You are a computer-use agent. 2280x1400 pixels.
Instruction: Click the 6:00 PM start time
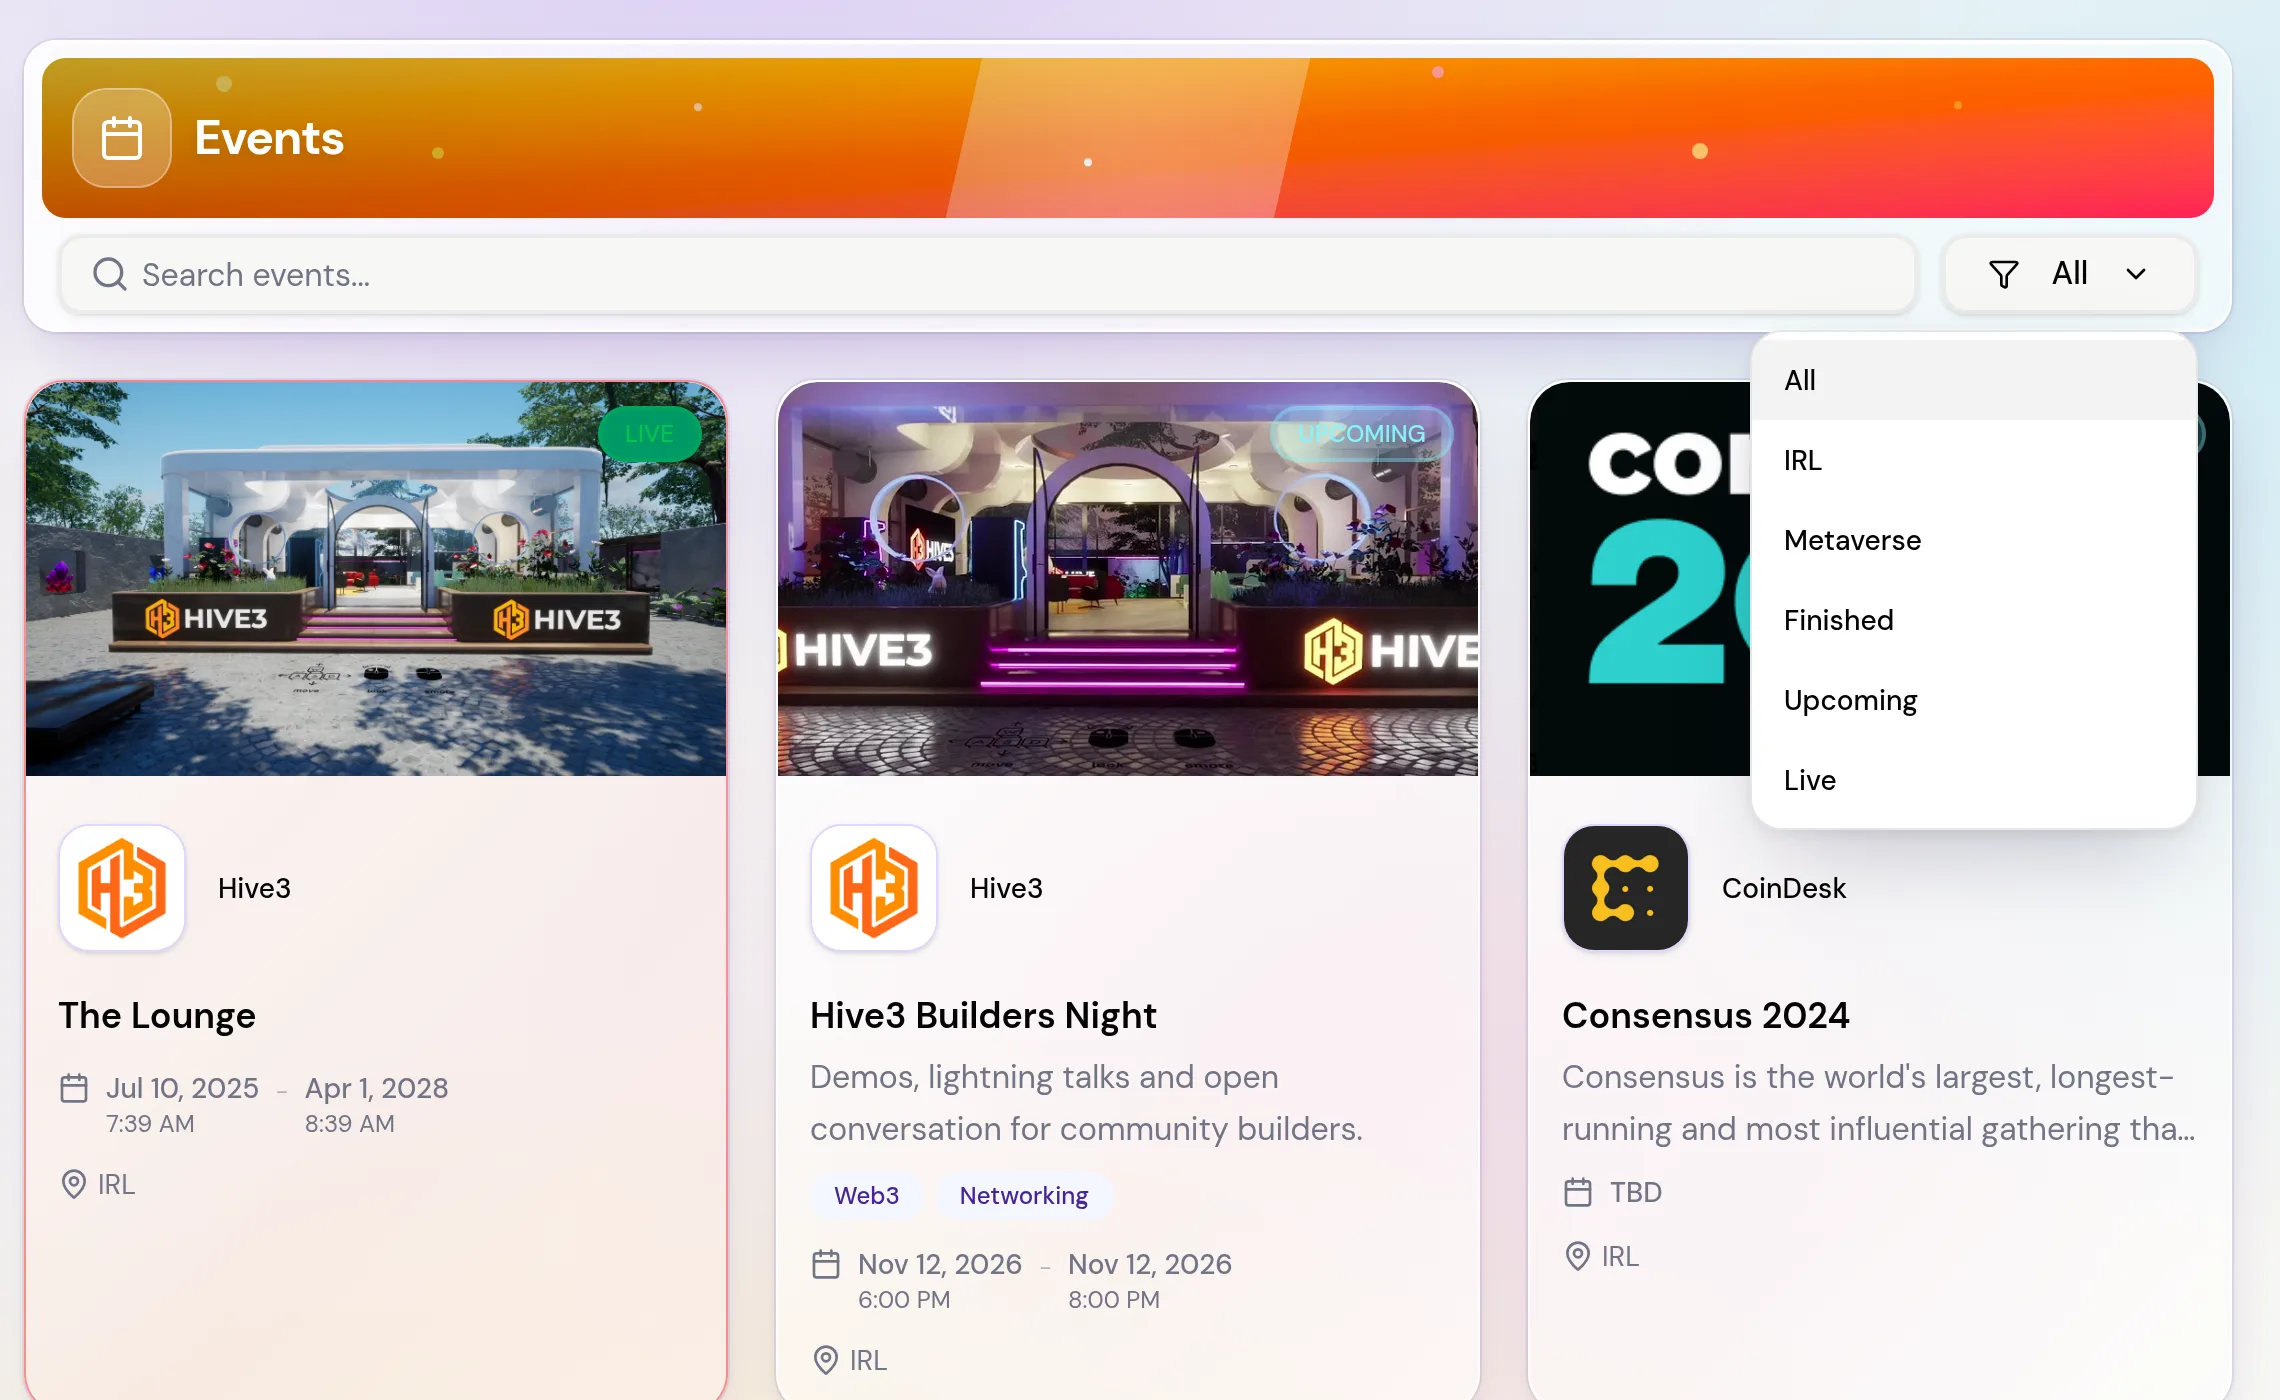904,1300
